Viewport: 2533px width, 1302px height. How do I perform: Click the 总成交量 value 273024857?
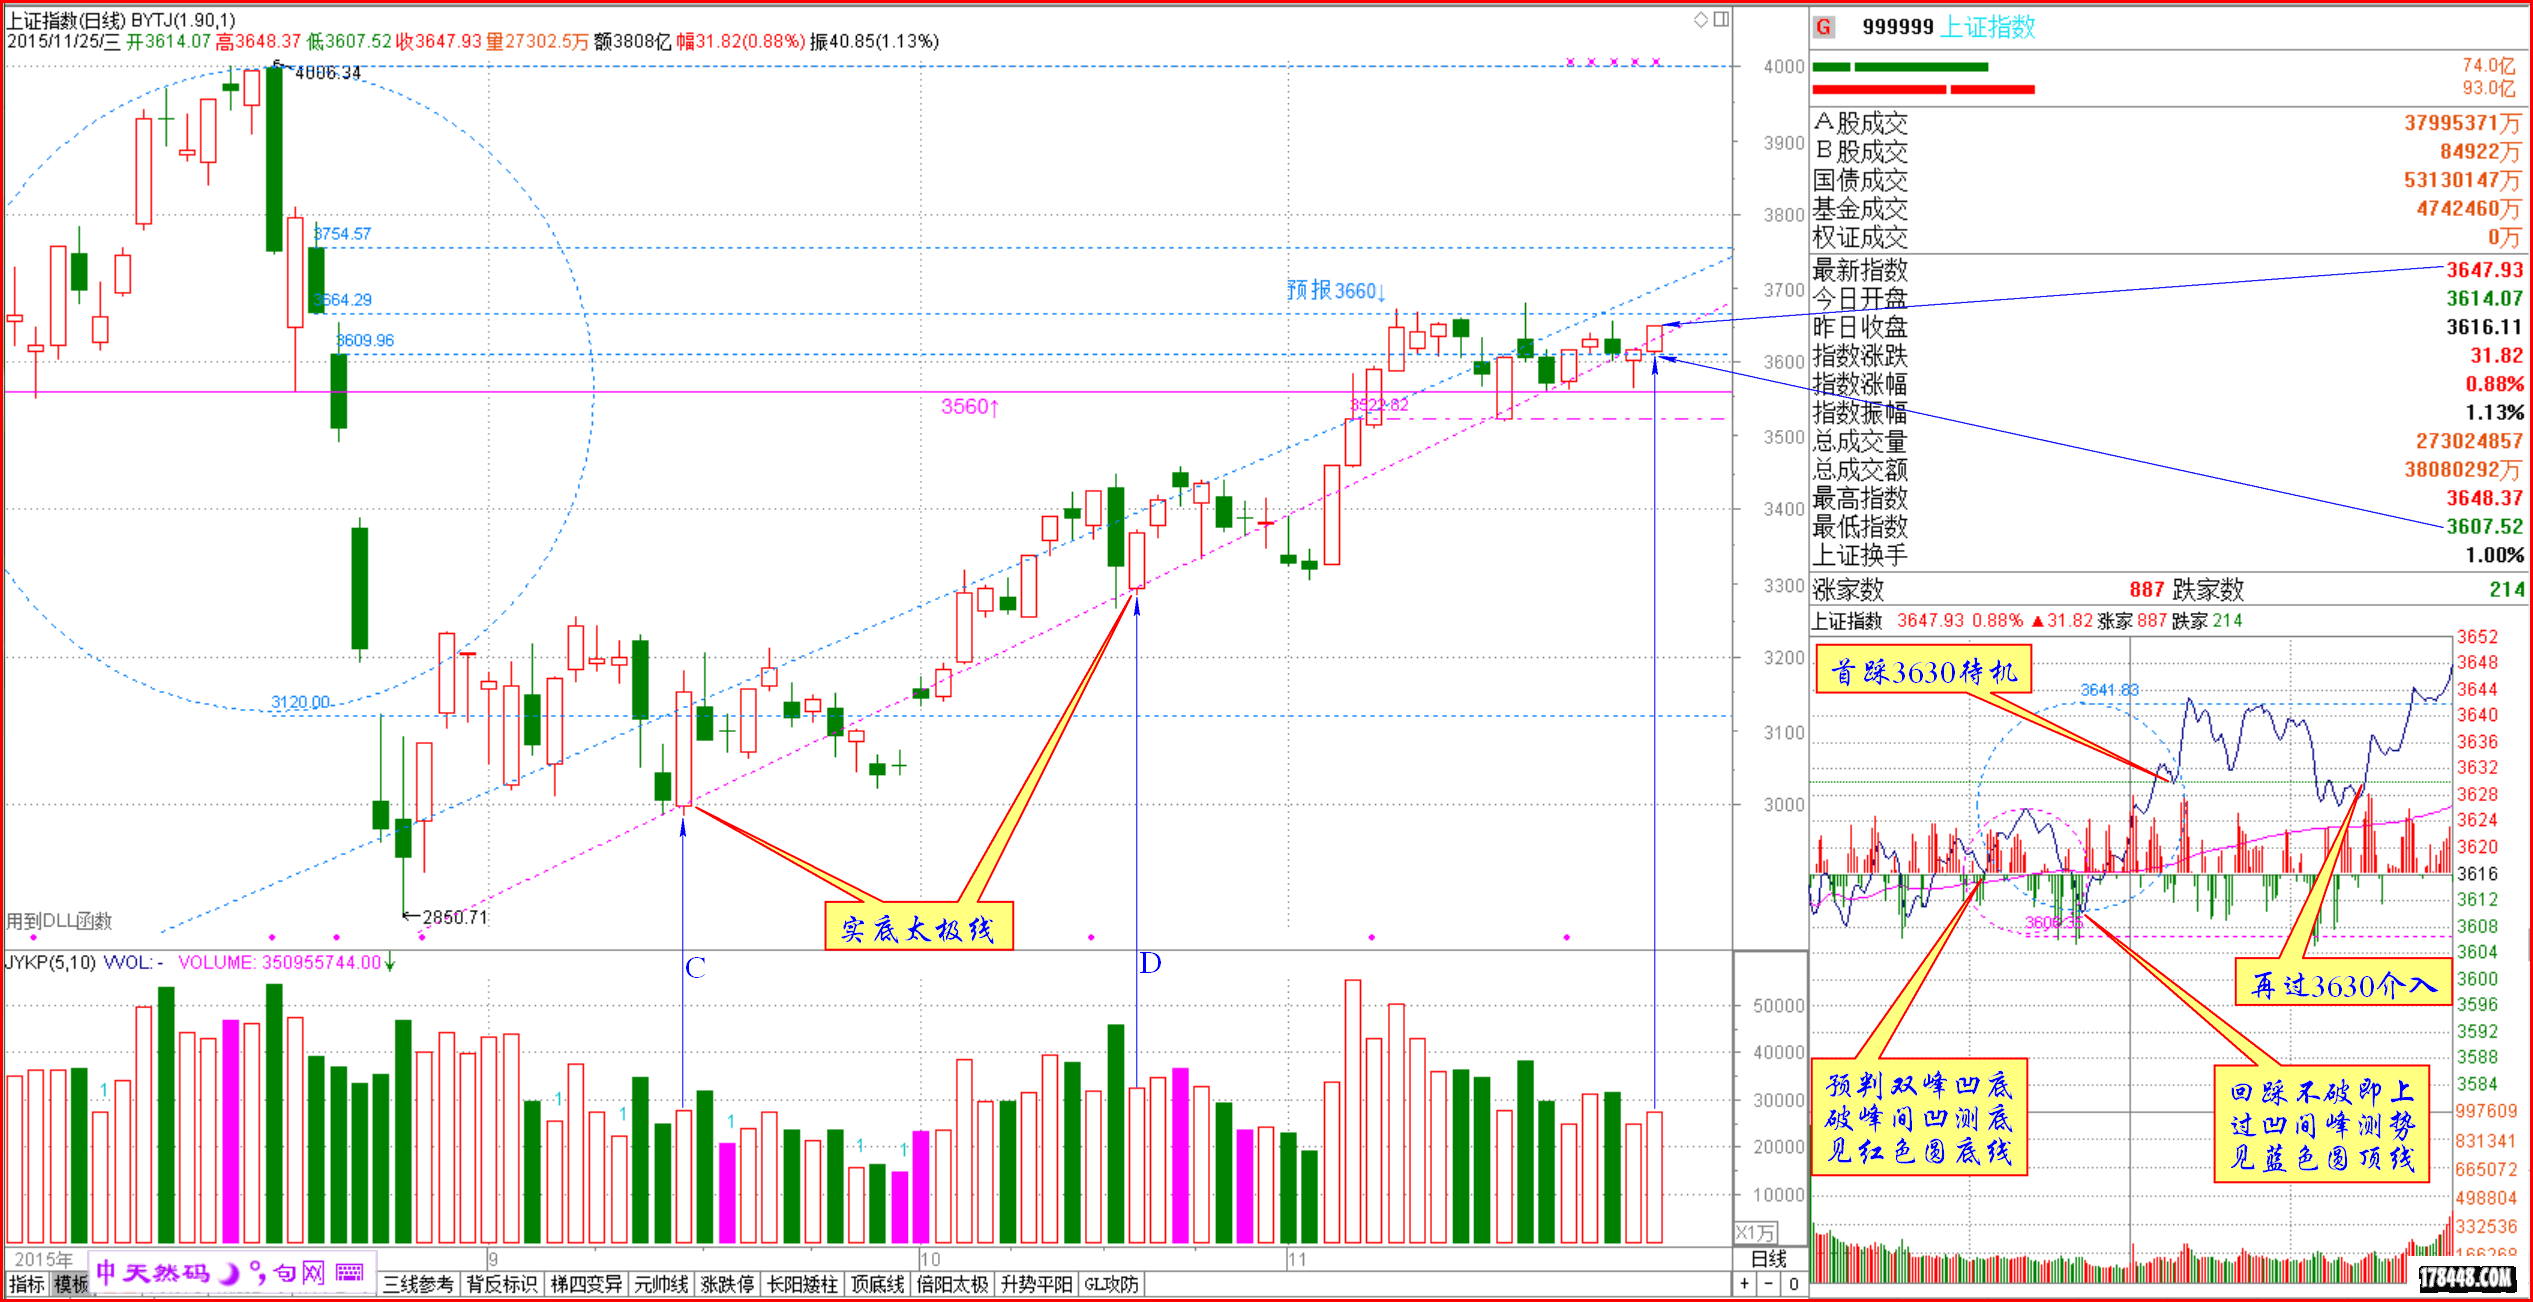pos(2470,441)
